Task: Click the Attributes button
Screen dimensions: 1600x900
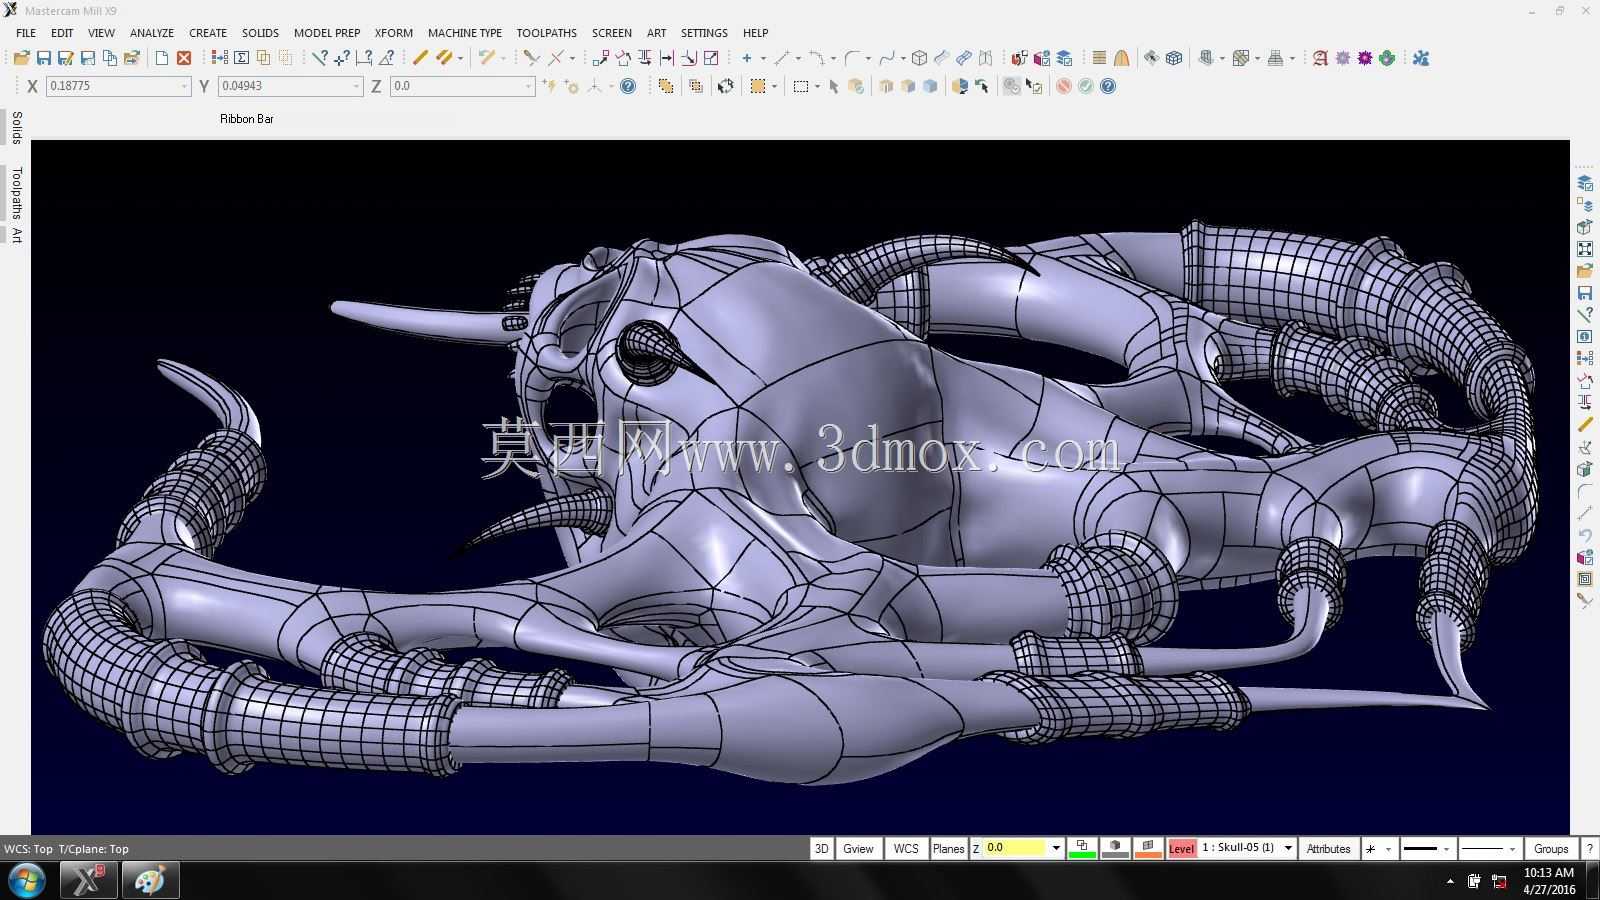Action: click(x=1328, y=848)
